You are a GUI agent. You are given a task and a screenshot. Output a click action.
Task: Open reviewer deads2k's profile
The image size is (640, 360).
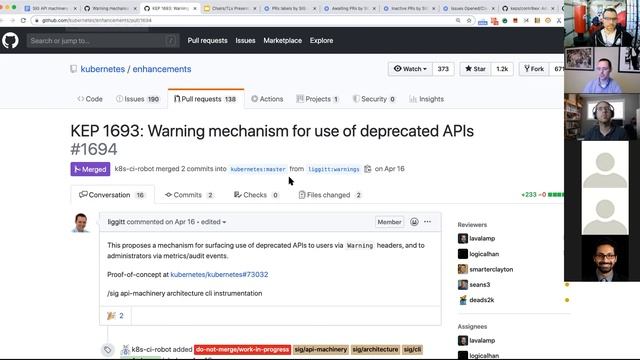point(482,300)
